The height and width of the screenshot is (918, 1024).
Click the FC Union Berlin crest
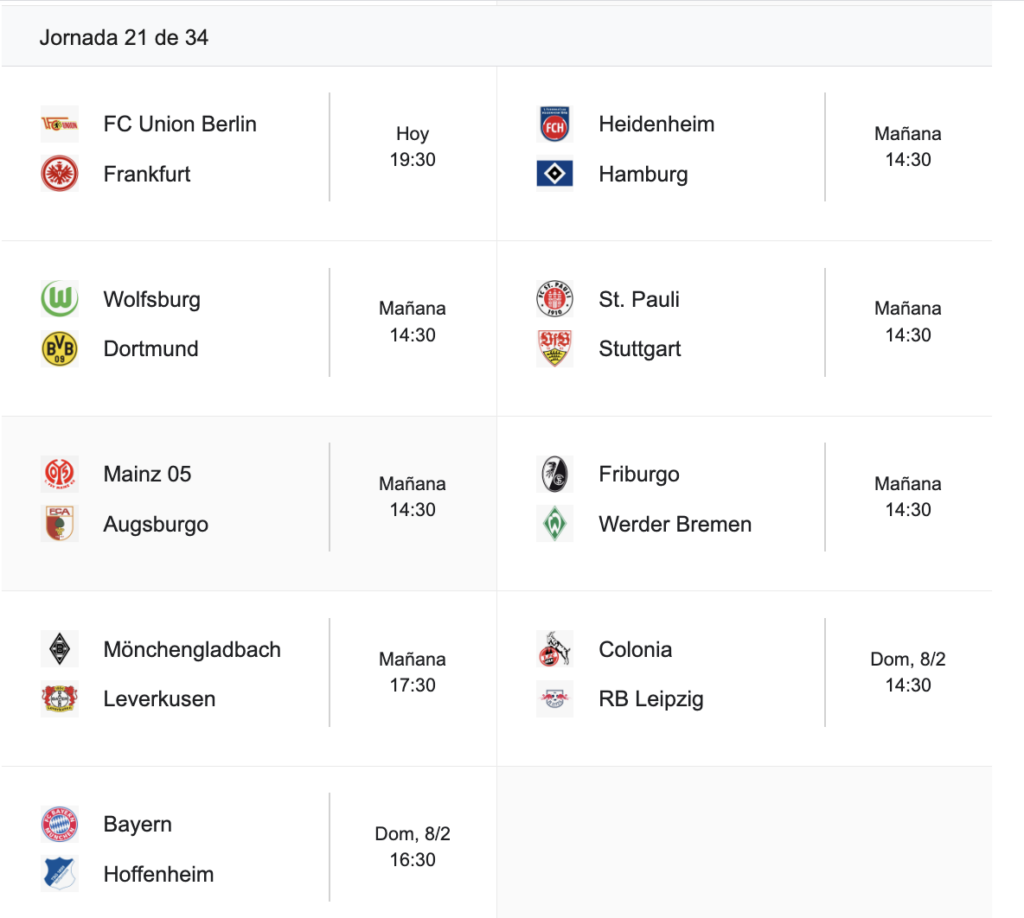[59, 124]
